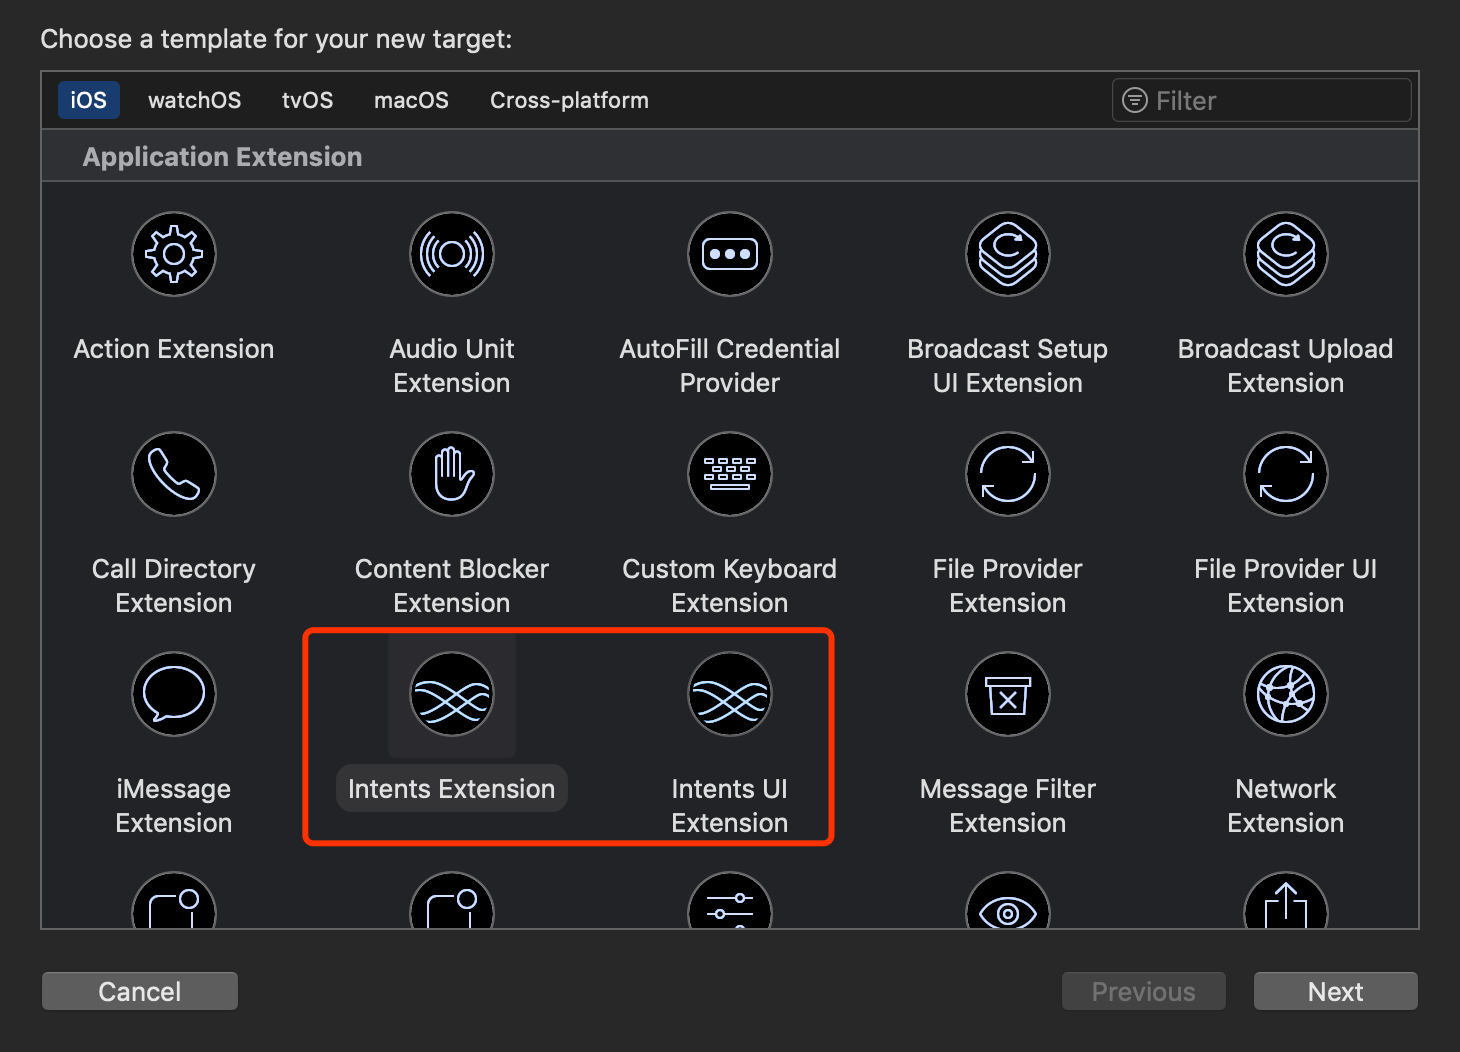Choose the Custom Keyboard Extension icon
This screenshot has width=1460, height=1052.
(x=730, y=474)
